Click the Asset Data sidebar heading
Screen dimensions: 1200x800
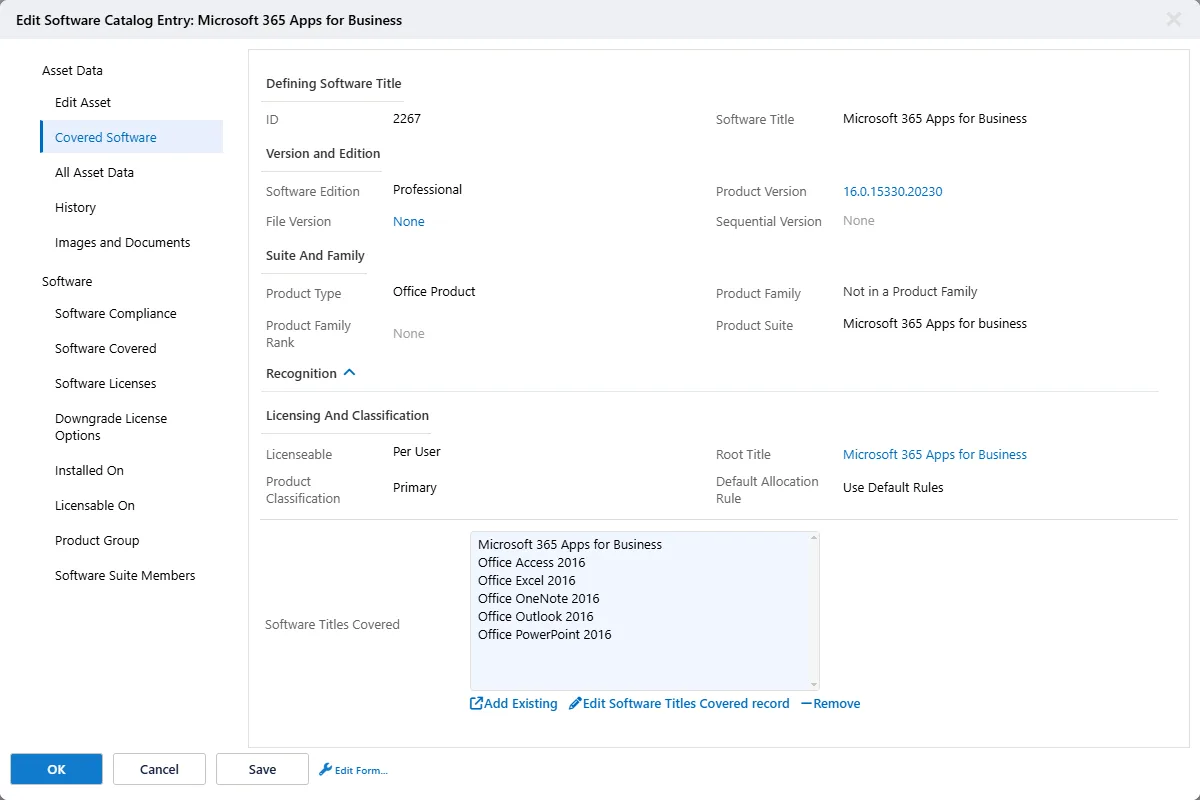[72, 70]
